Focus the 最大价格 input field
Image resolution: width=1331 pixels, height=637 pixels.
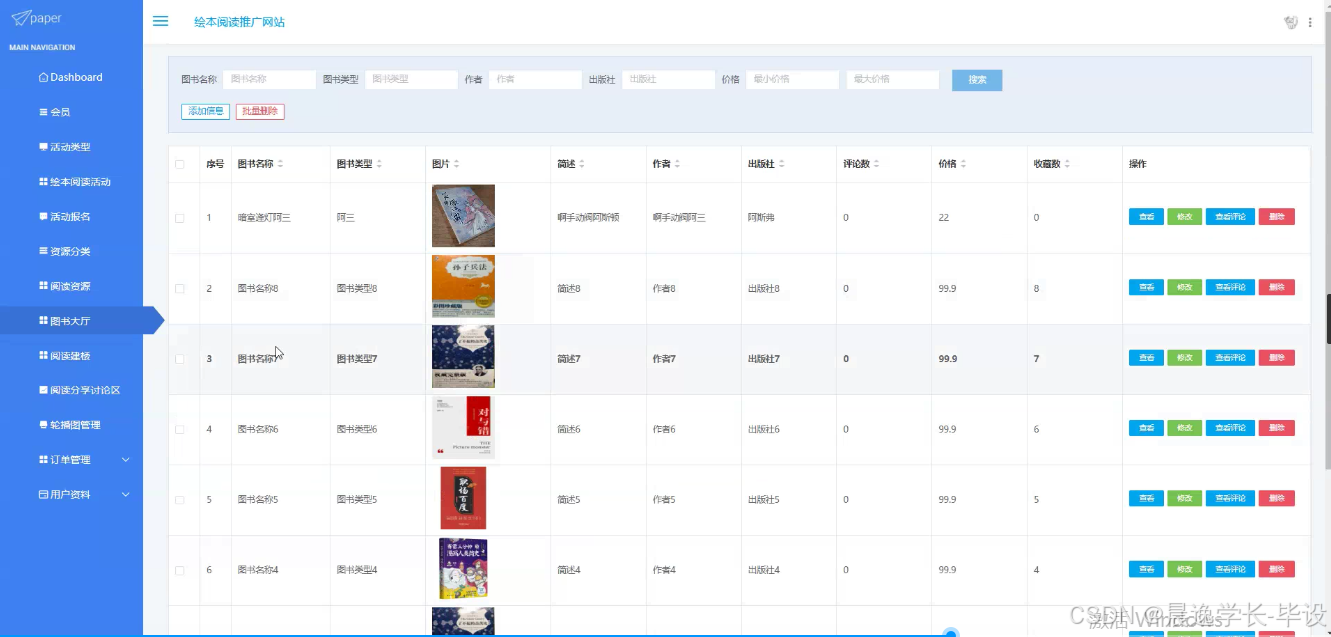(893, 80)
